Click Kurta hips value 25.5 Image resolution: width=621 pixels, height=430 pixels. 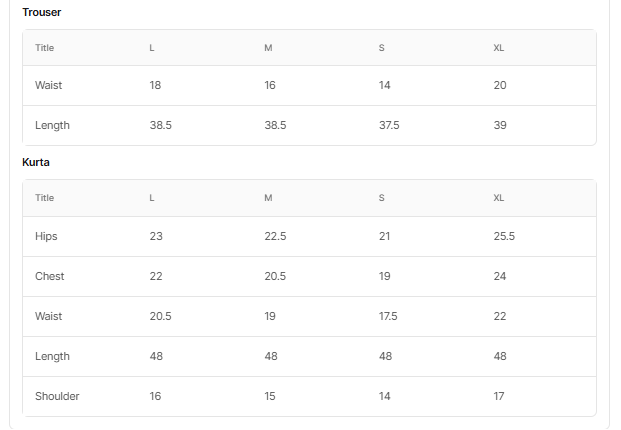click(504, 236)
